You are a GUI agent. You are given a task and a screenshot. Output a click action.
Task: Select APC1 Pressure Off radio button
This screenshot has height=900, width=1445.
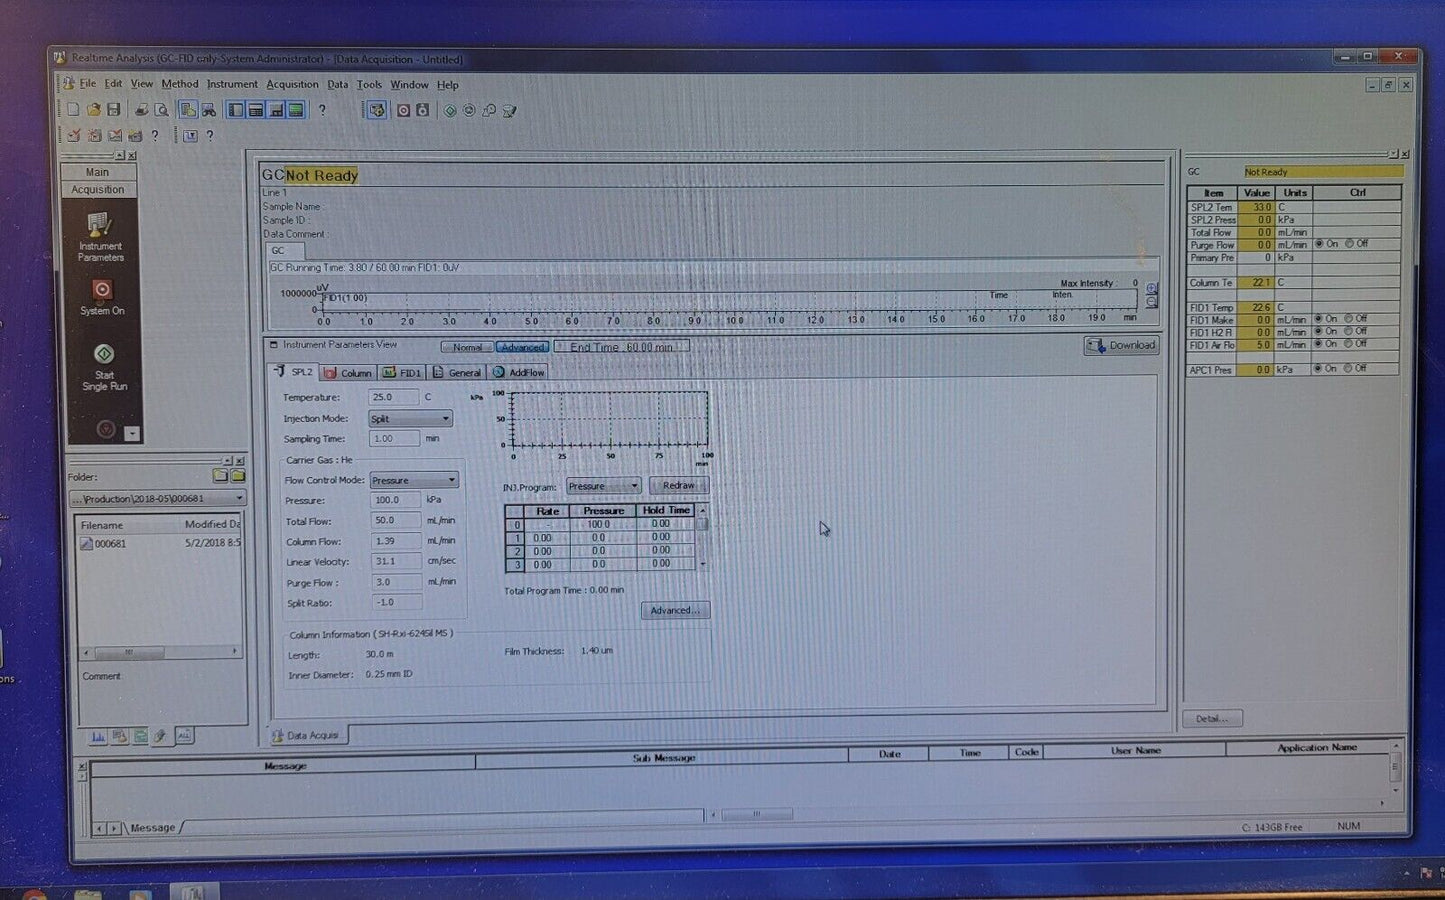pos(1349,369)
